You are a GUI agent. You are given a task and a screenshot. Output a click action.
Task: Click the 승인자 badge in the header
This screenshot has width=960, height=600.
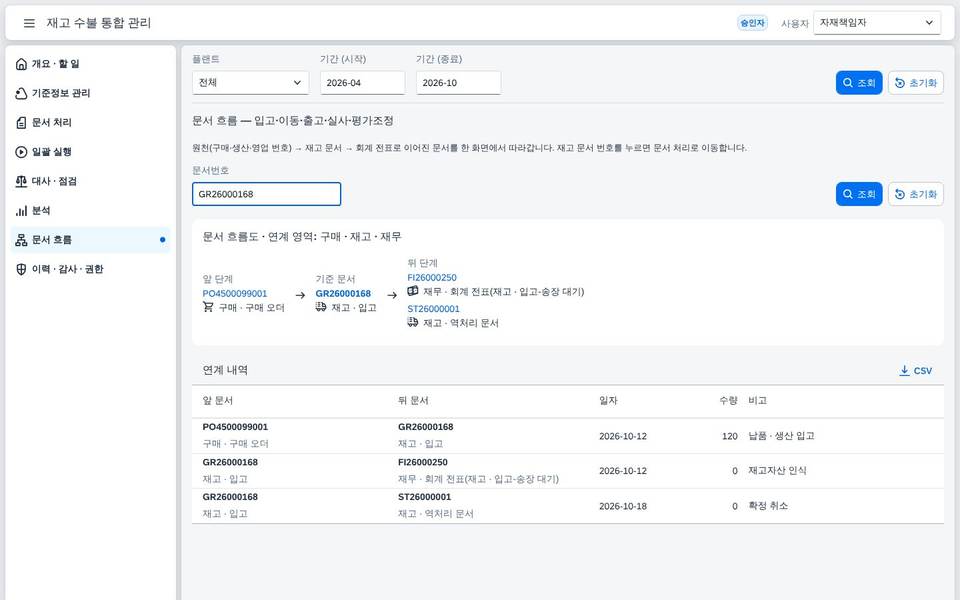752,23
